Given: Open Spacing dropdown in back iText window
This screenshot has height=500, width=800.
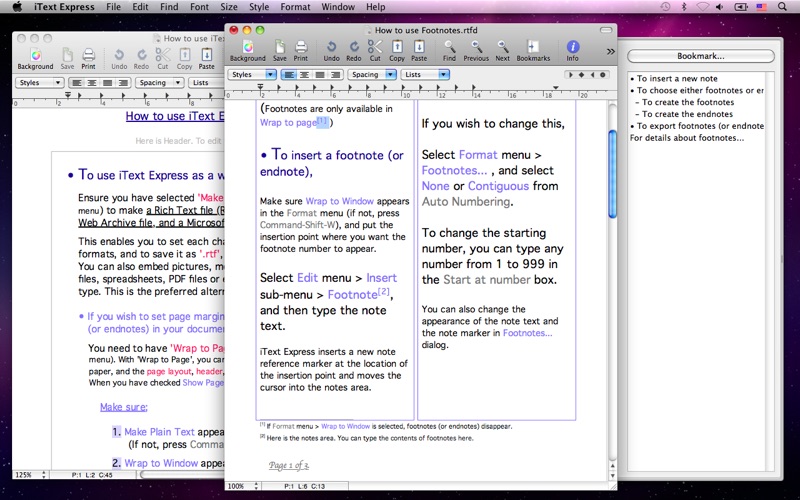Looking at the screenshot, I should click(x=159, y=83).
